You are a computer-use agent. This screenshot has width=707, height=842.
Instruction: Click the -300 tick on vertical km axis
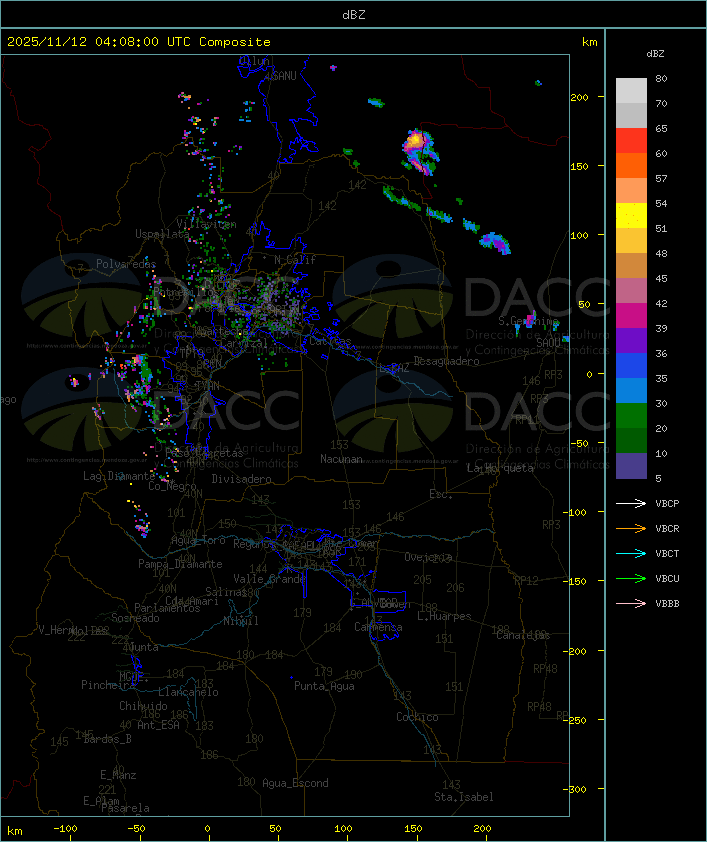(577, 789)
